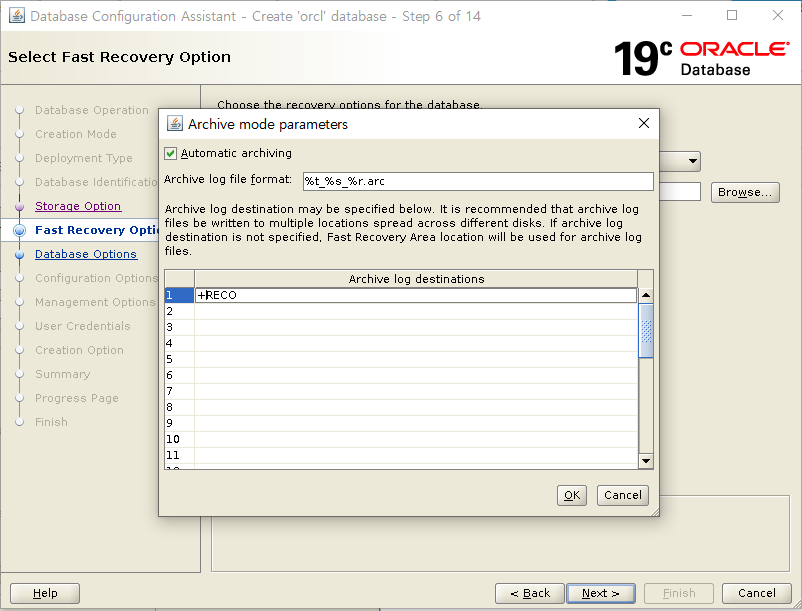This screenshot has height=611, width=802.
Task: Click the Creation Mode step
Action: [76, 134]
